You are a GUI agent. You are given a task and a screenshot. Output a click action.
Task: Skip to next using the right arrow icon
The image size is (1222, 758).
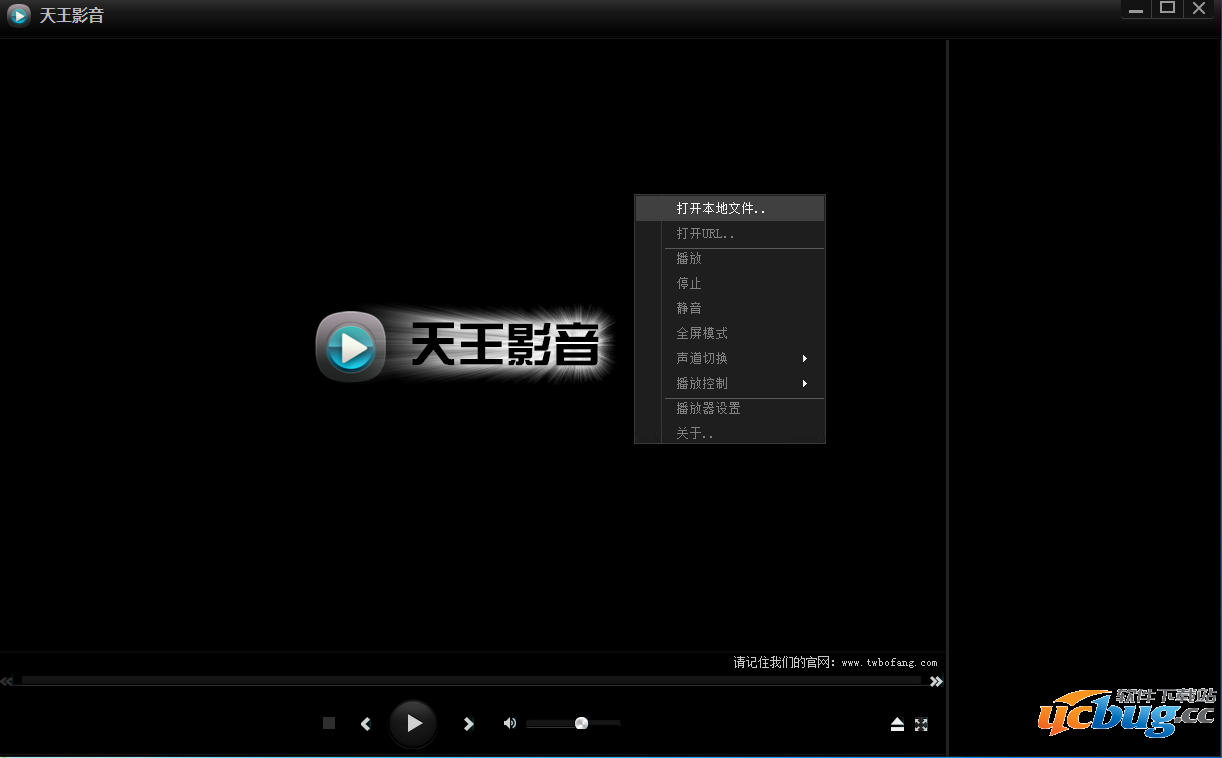coord(468,723)
